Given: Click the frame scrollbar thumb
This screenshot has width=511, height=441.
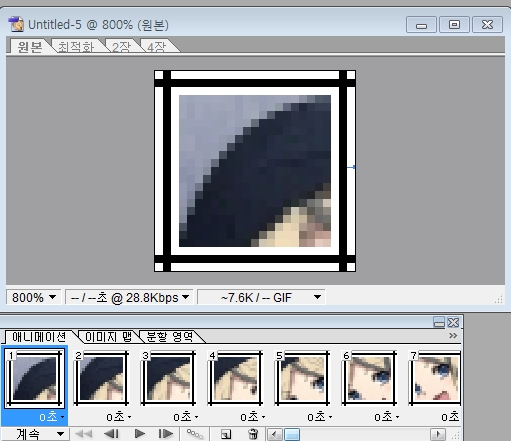Looking at the screenshot, I should [292, 434].
